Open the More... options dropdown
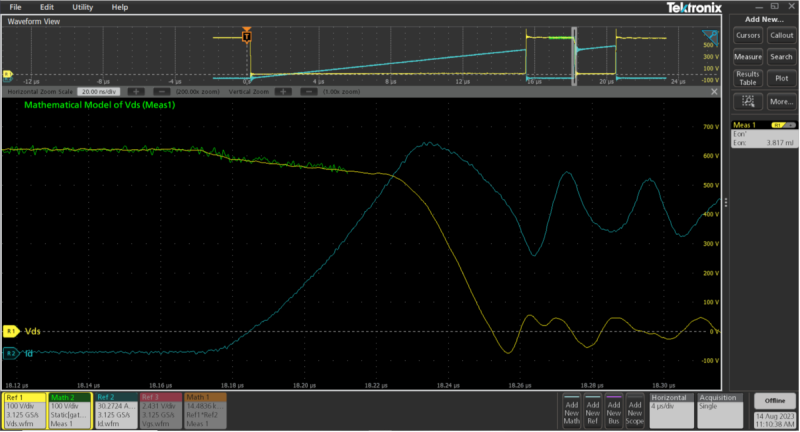This screenshot has width=800, height=432. 781,102
